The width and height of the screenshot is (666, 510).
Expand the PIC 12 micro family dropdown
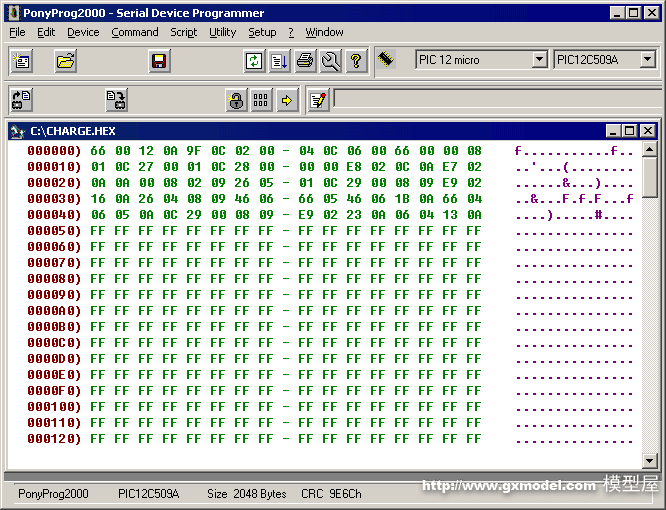(539, 60)
